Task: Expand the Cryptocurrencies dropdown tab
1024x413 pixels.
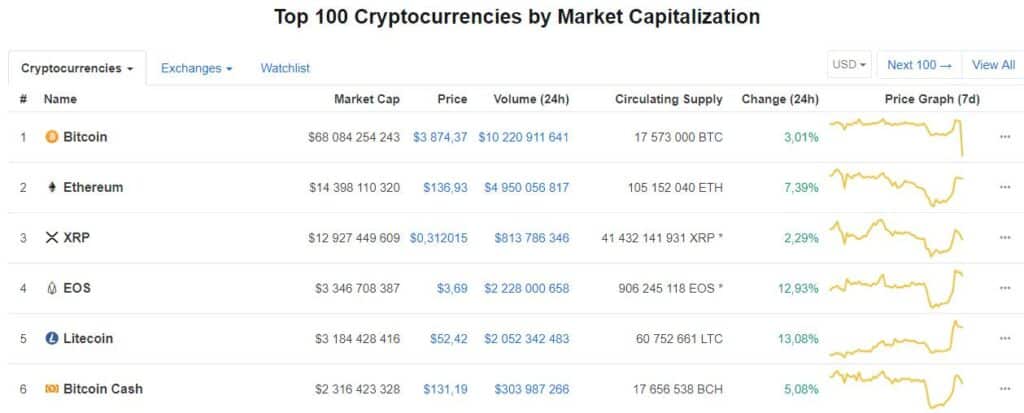Action: coord(78,68)
